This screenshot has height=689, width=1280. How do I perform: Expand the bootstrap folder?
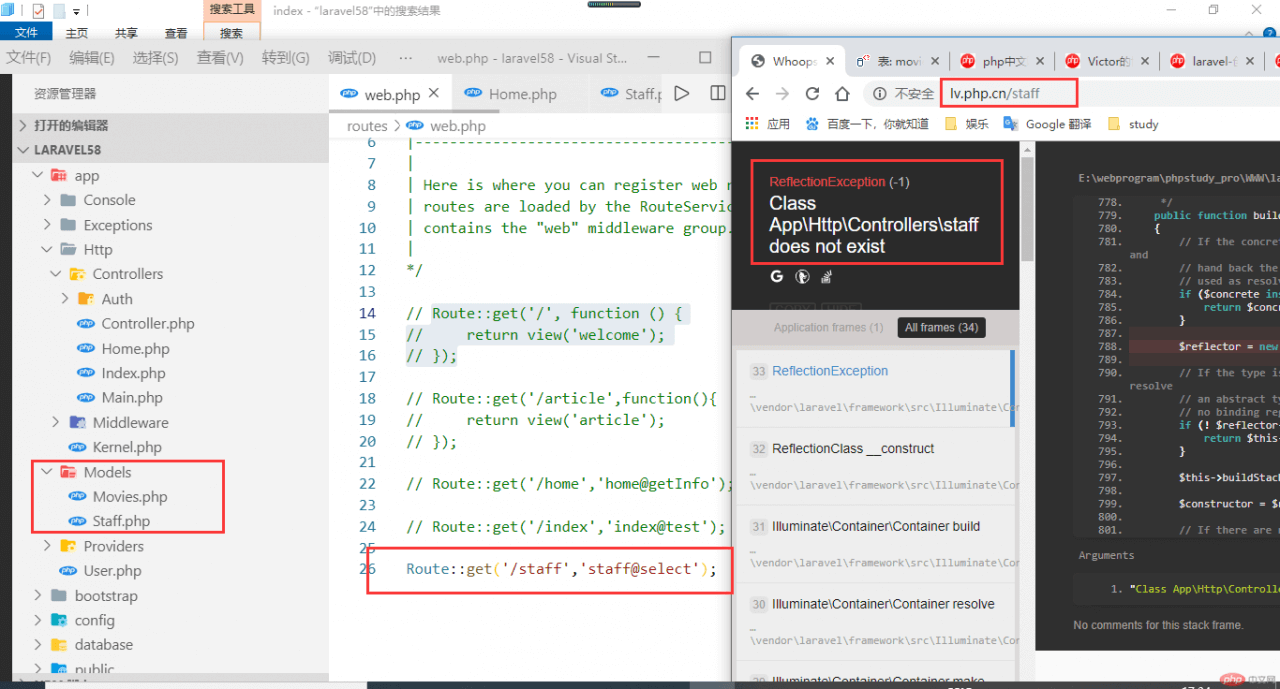pos(38,596)
